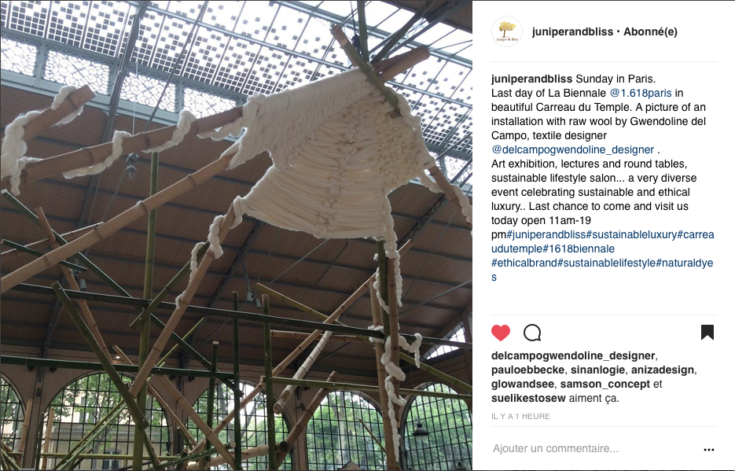Image resolution: width=735 pixels, height=471 pixels.
Task: Open the #sustainablelifestyle hashtag
Action: coord(606,263)
